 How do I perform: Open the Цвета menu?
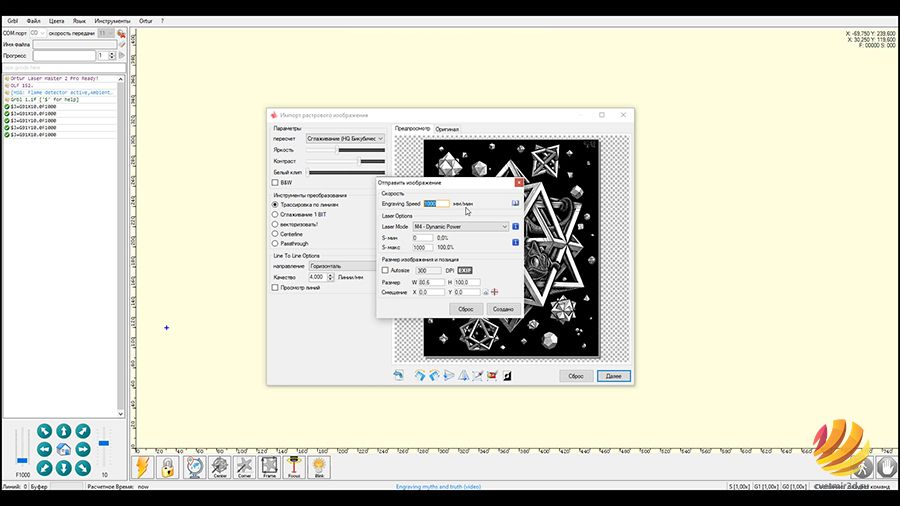(x=56, y=21)
